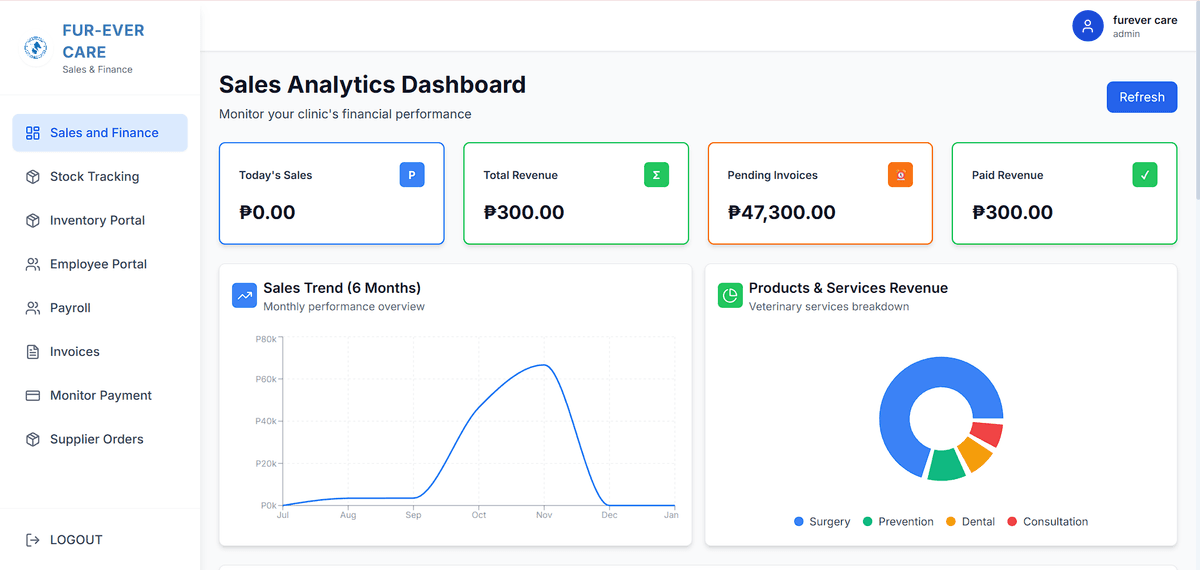The width and height of the screenshot is (1200, 570).
Task: Log out using the LOGOUT link
Action: coord(76,540)
